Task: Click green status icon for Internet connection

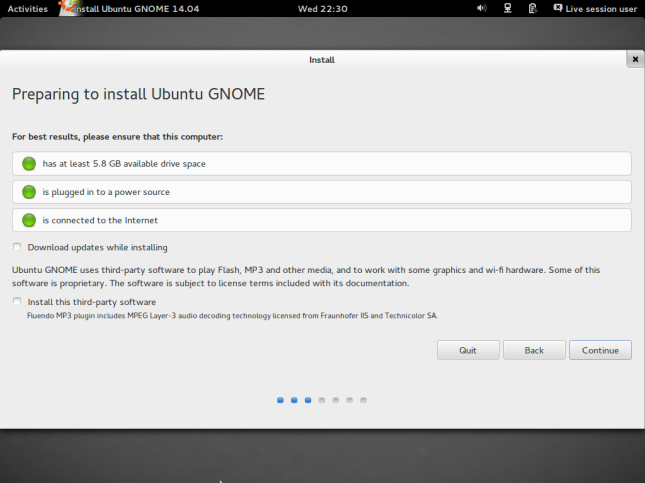Action: tap(29, 220)
